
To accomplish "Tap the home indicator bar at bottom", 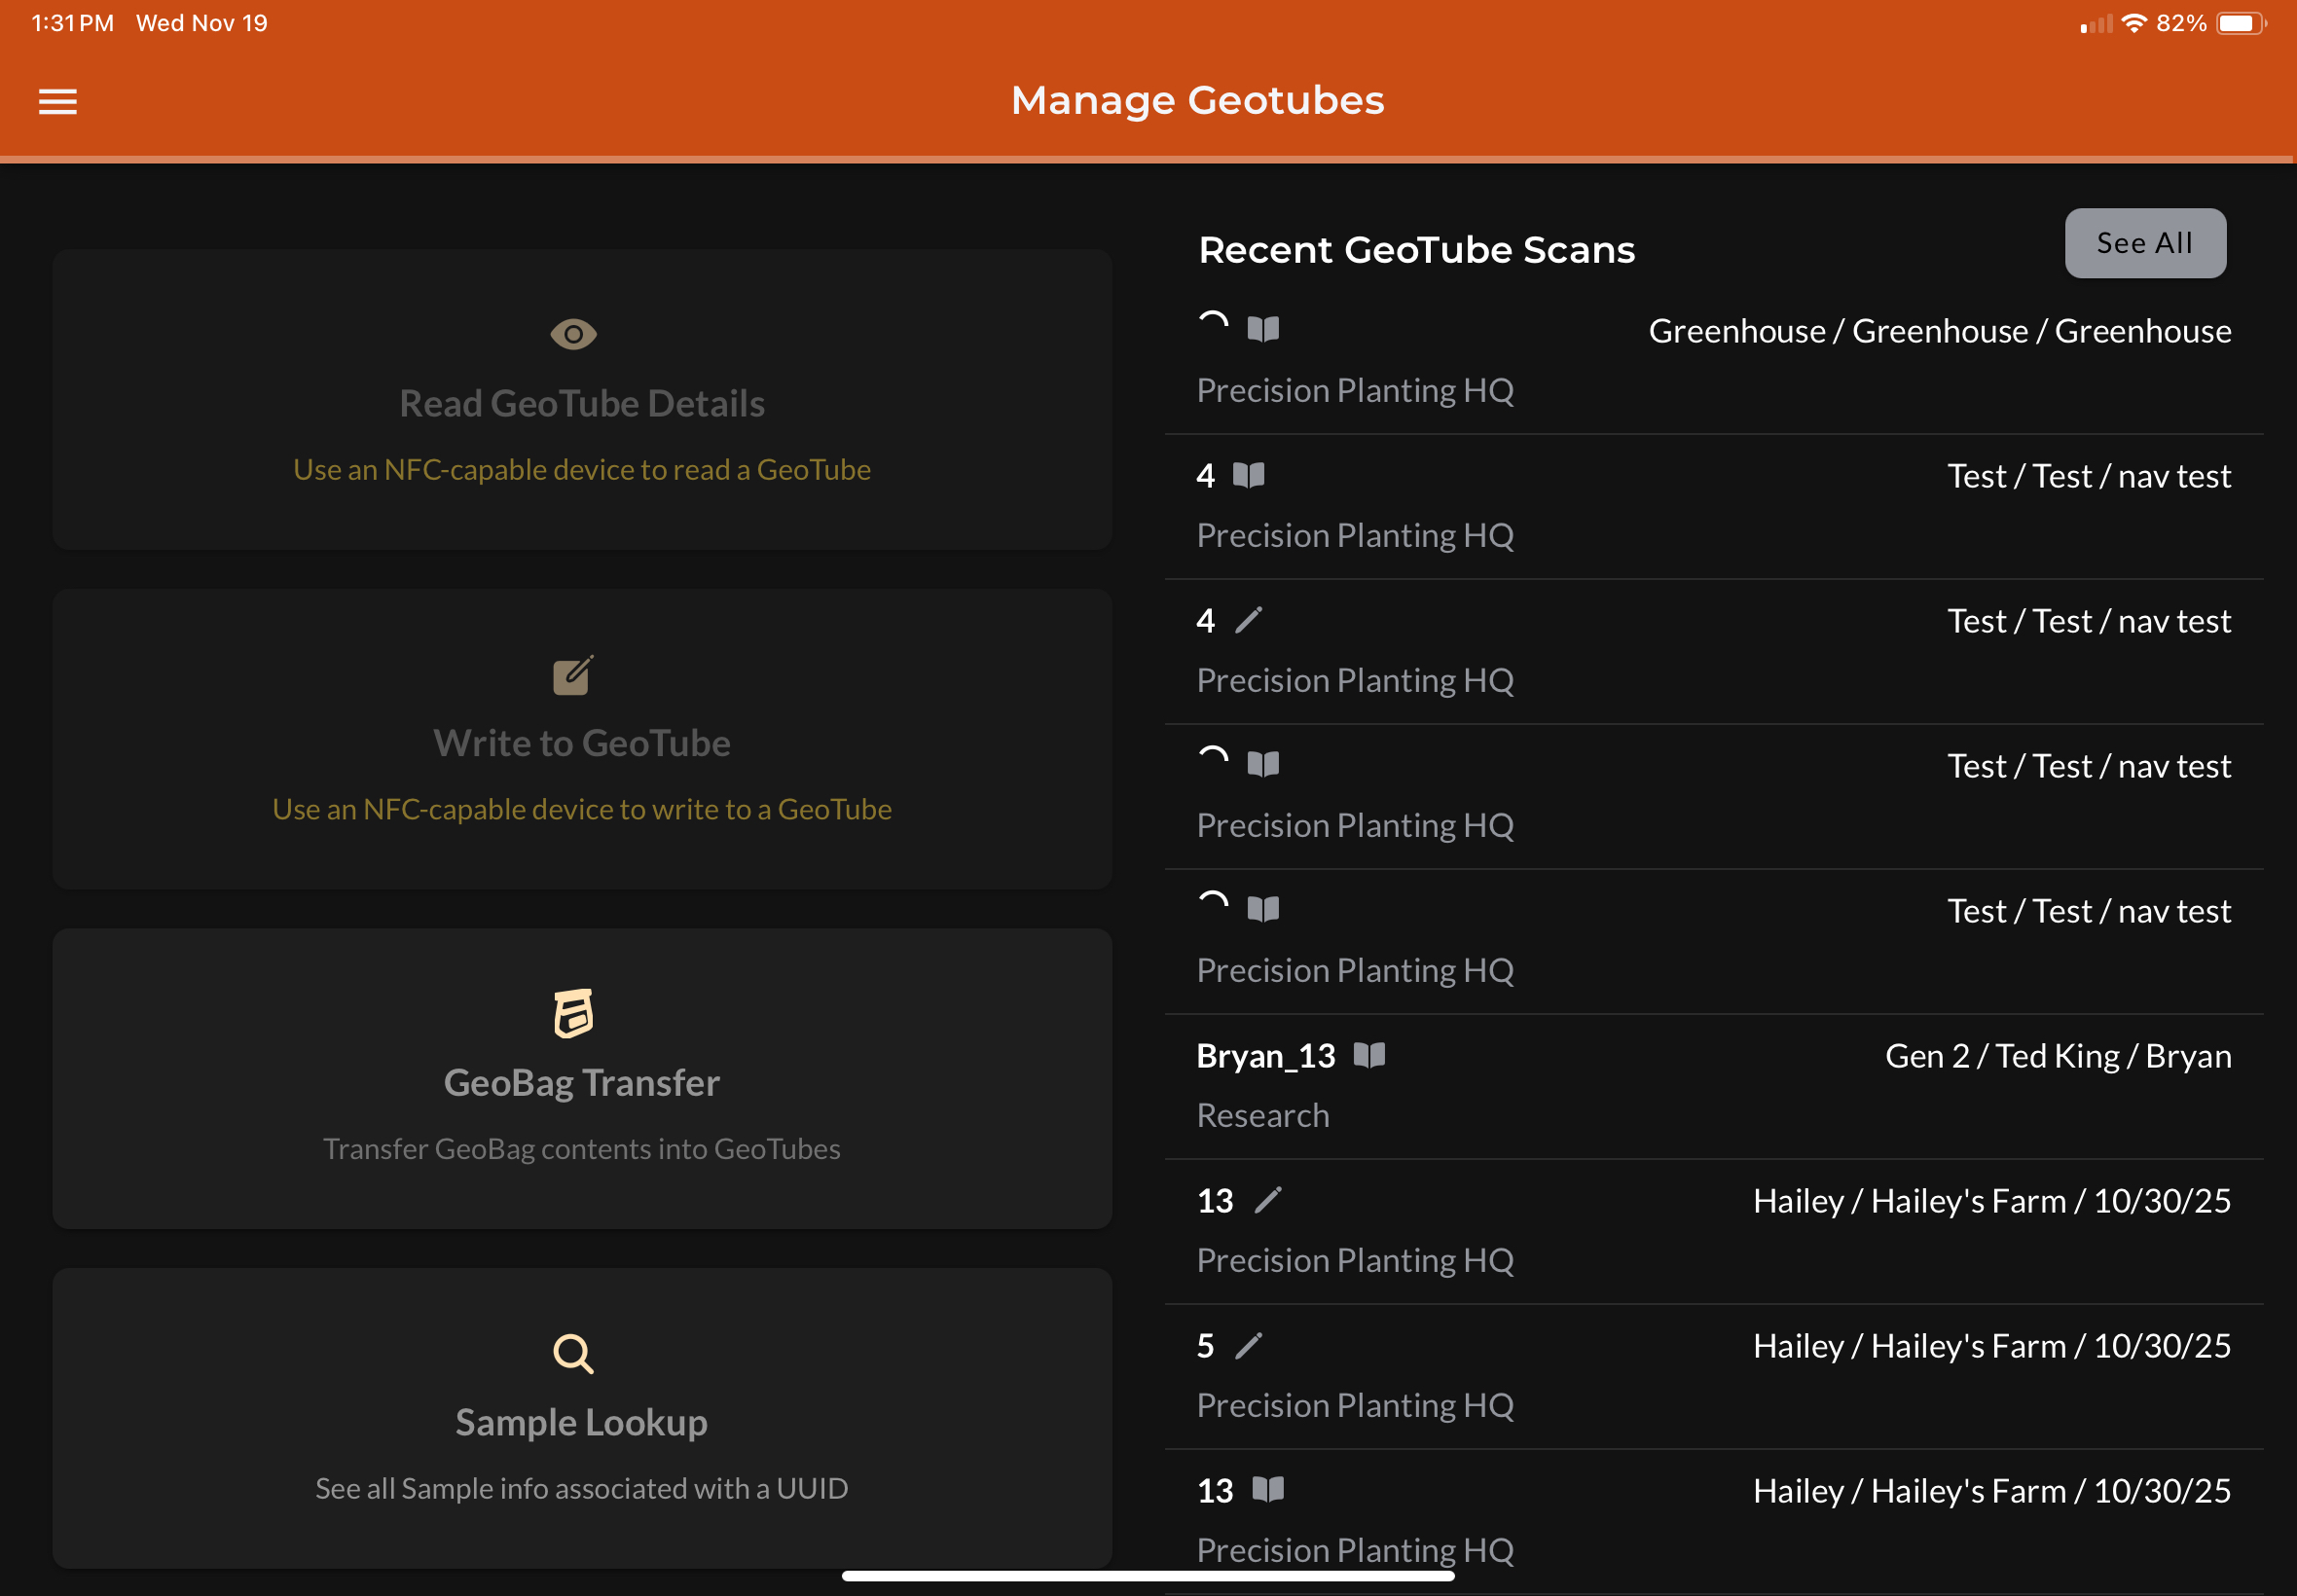I will [x=1148, y=1576].
